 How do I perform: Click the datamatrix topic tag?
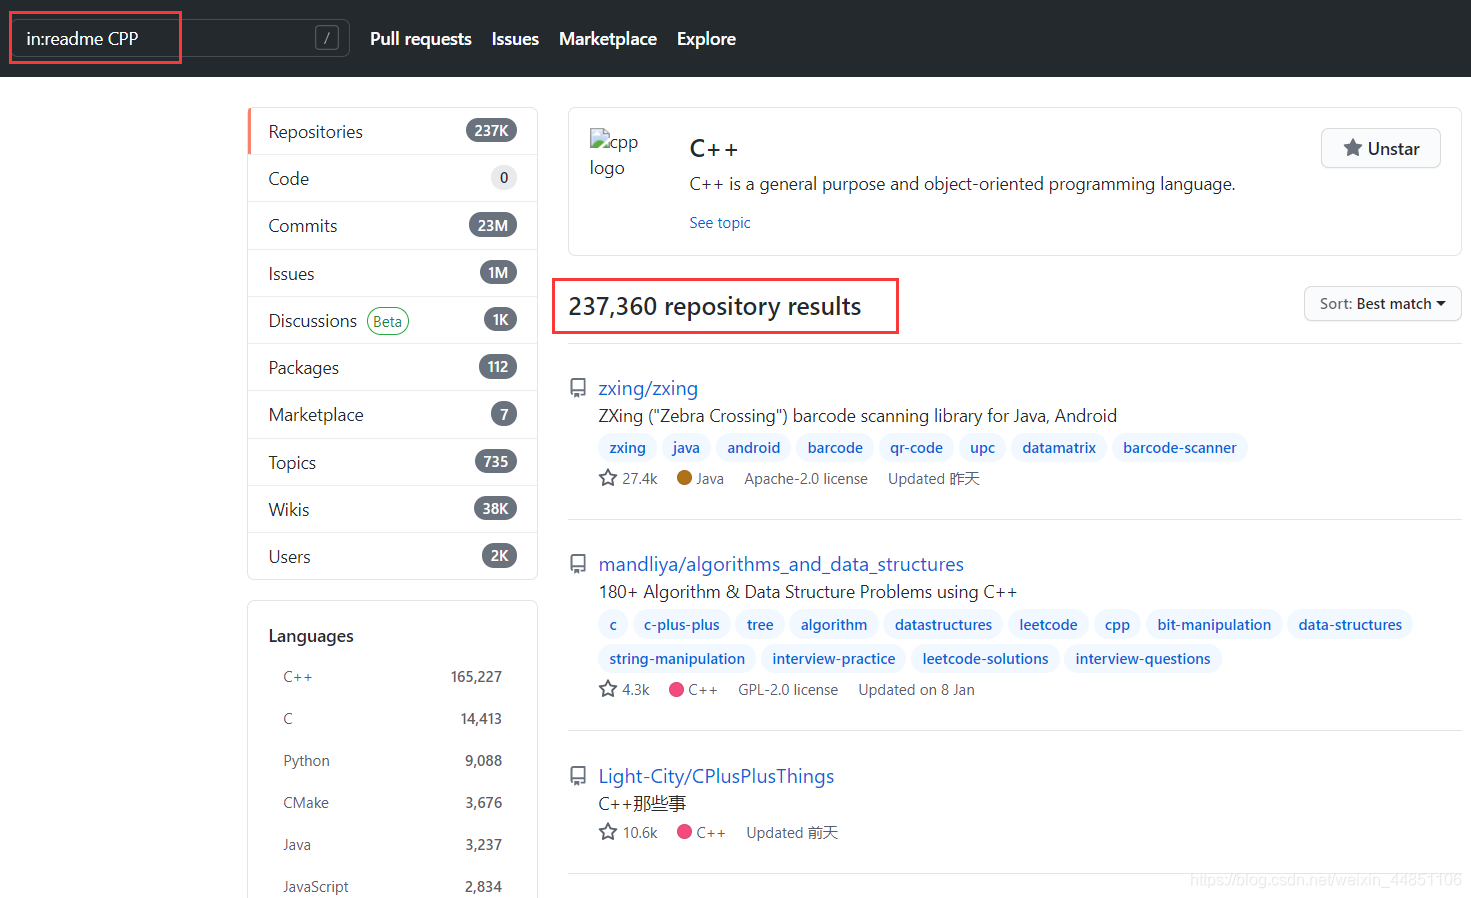pyautogui.click(x=1059, y=448)
